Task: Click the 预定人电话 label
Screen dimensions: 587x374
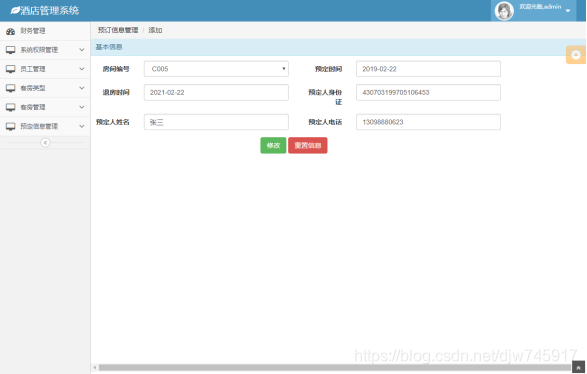Action: [325, 122]
